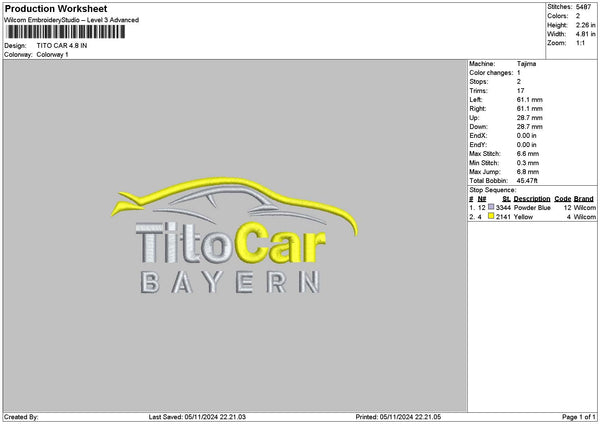Image resolution: width=600 pixels, height=424 pixels.
Task: Click the Up value 28.7 mm
Action: coord(530,118)
